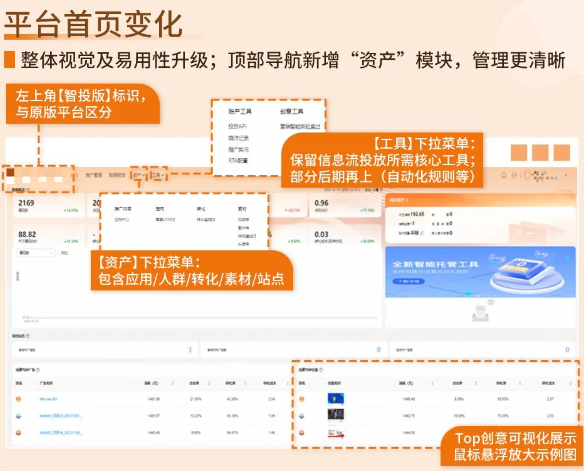
Task: Expand the account dropdown arrow at header right
Action: (566, 175)
